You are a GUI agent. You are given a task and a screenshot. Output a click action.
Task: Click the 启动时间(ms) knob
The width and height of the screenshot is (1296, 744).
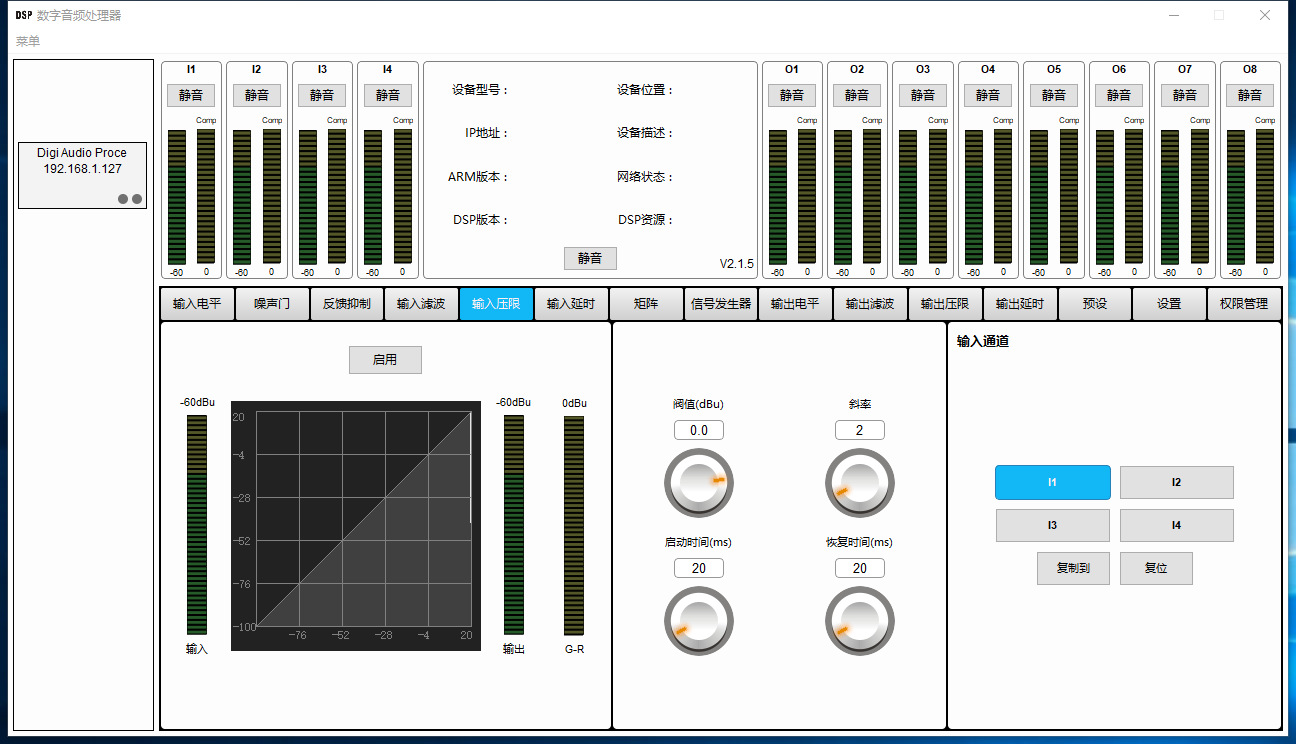pos(699,621)
